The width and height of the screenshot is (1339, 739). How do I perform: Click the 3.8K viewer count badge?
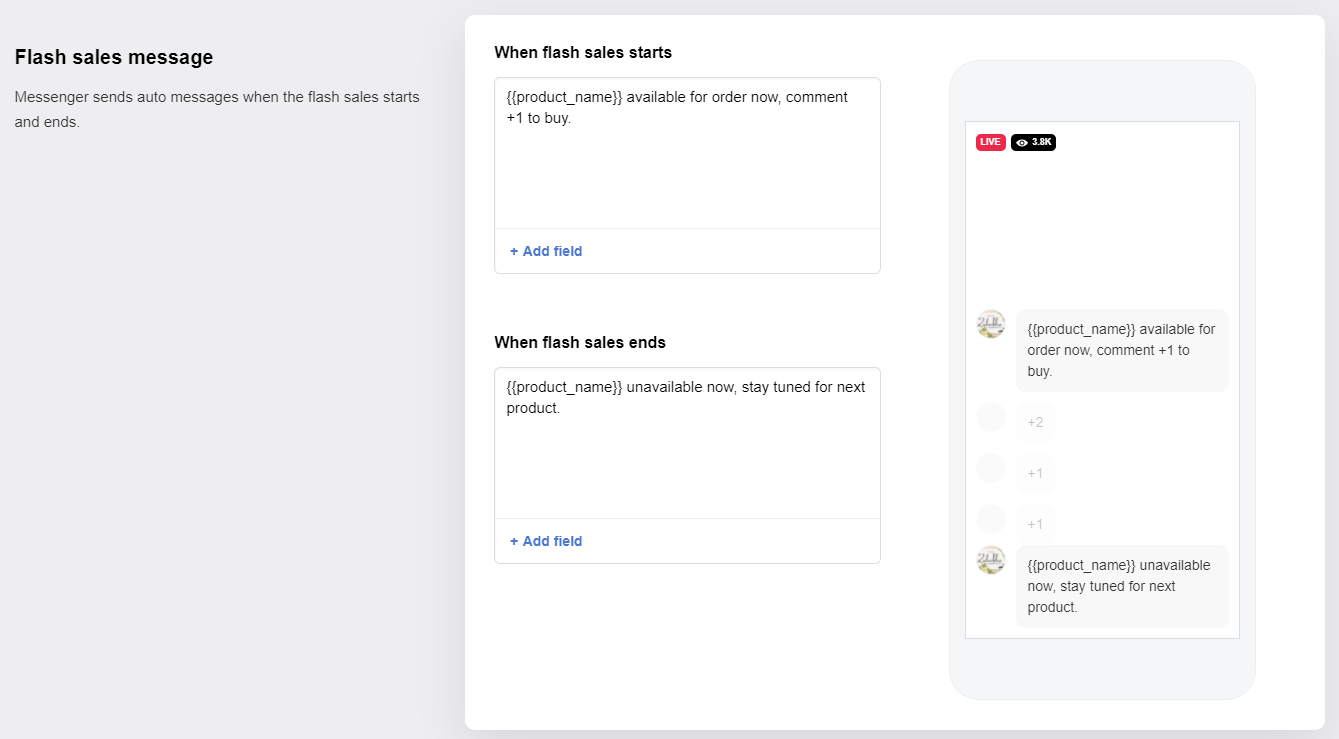point(1033,142)
